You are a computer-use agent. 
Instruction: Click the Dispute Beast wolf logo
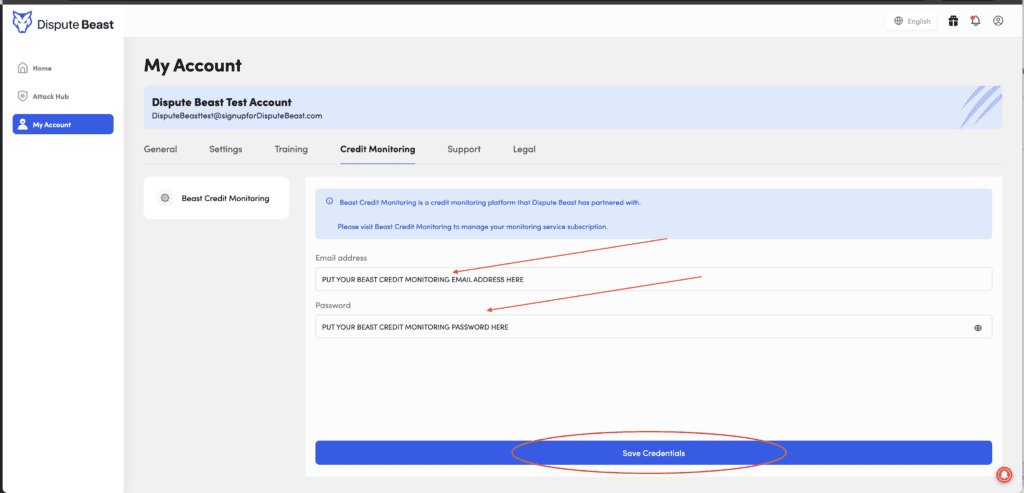pyautogui.click(x=22, y=20)
